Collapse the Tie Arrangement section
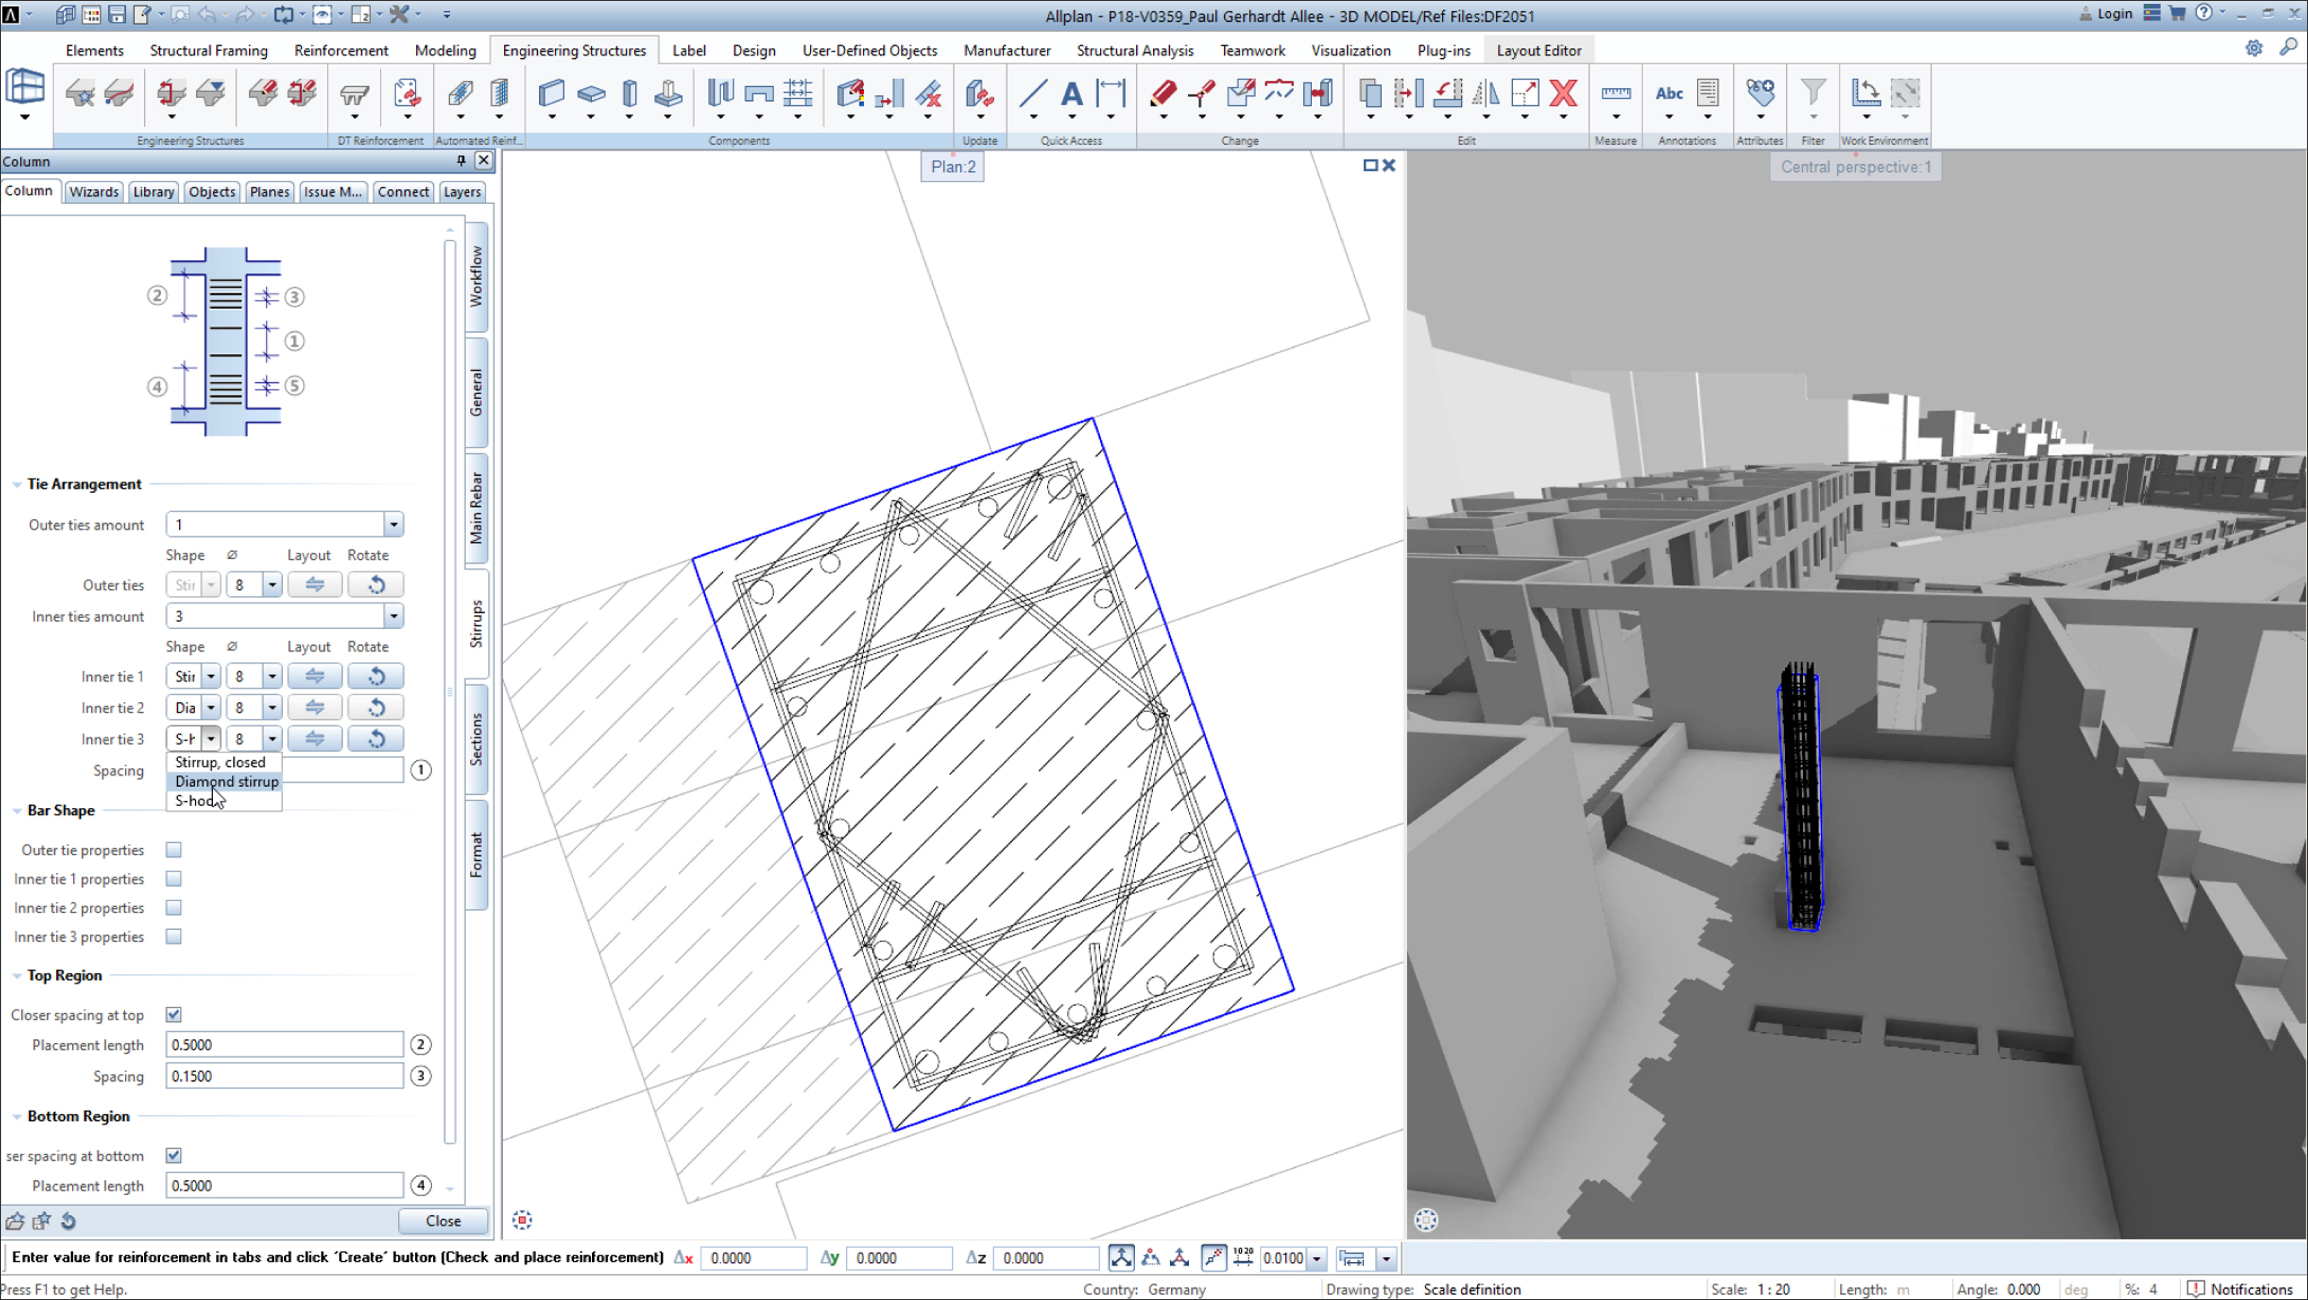 pyautogui.click(x=17, y=484)
